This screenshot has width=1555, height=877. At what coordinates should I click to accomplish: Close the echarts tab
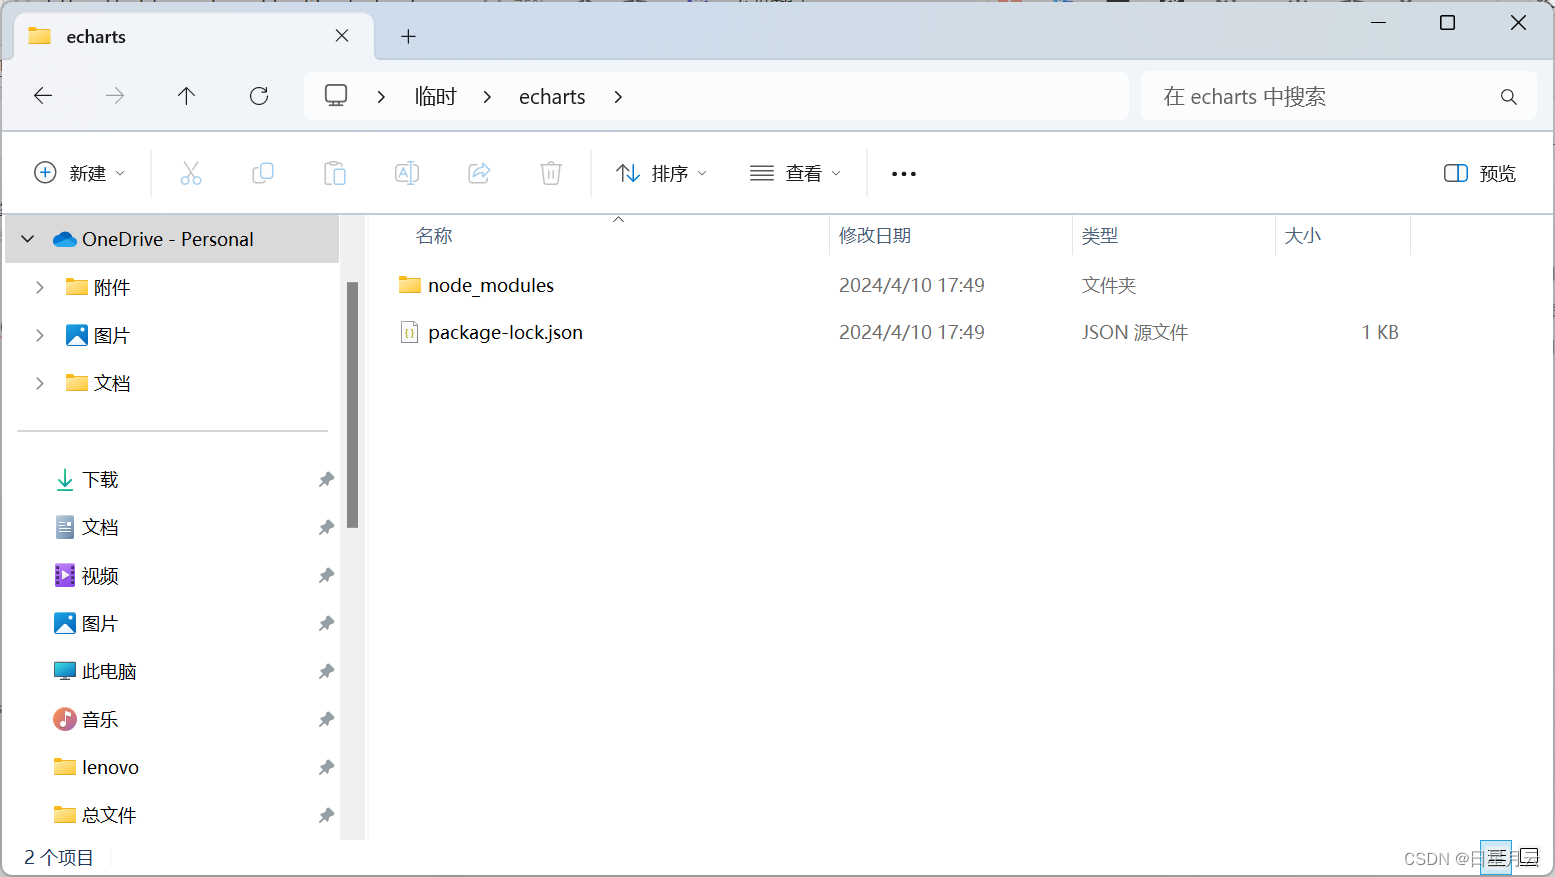pyautogui.click(x=342, y=36)
